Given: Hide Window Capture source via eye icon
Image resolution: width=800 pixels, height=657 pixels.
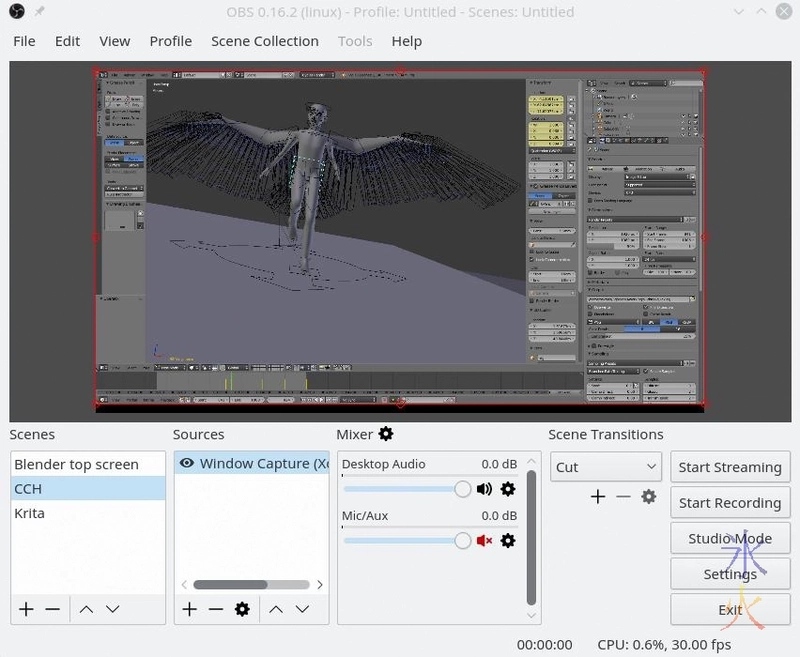Looking at the screenshot, I should click(186, 464).
